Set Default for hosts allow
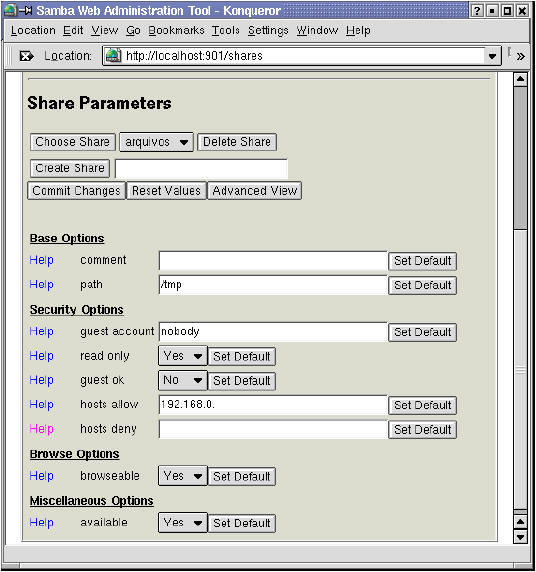 click(x=423, y=405)
